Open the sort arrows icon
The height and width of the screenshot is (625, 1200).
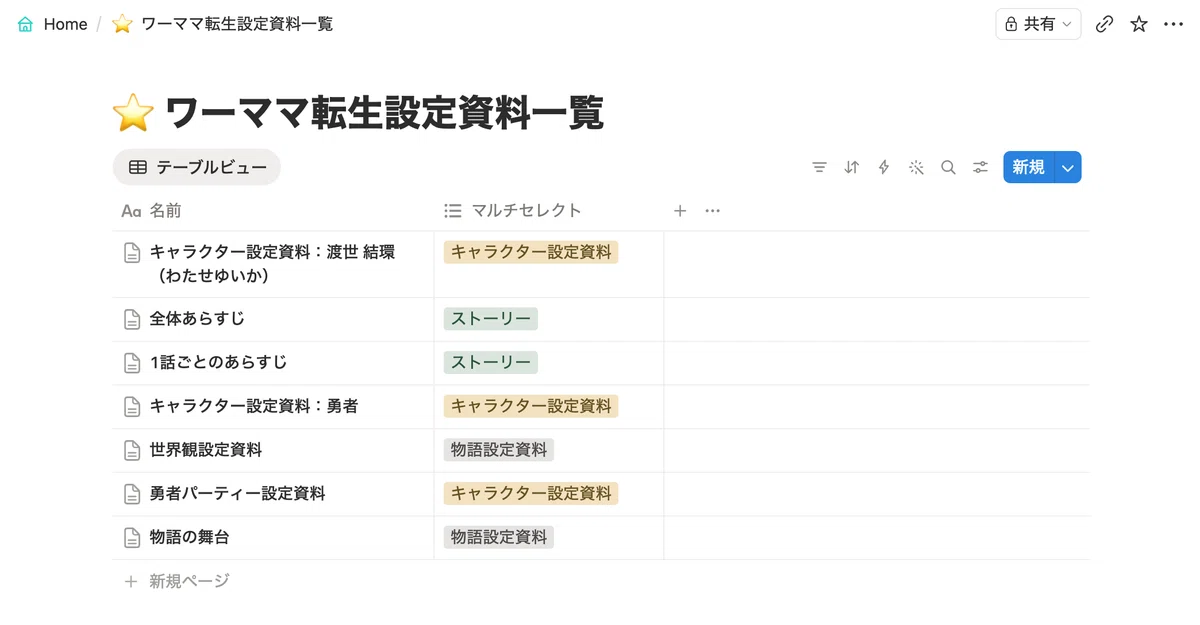pos(851,167)
